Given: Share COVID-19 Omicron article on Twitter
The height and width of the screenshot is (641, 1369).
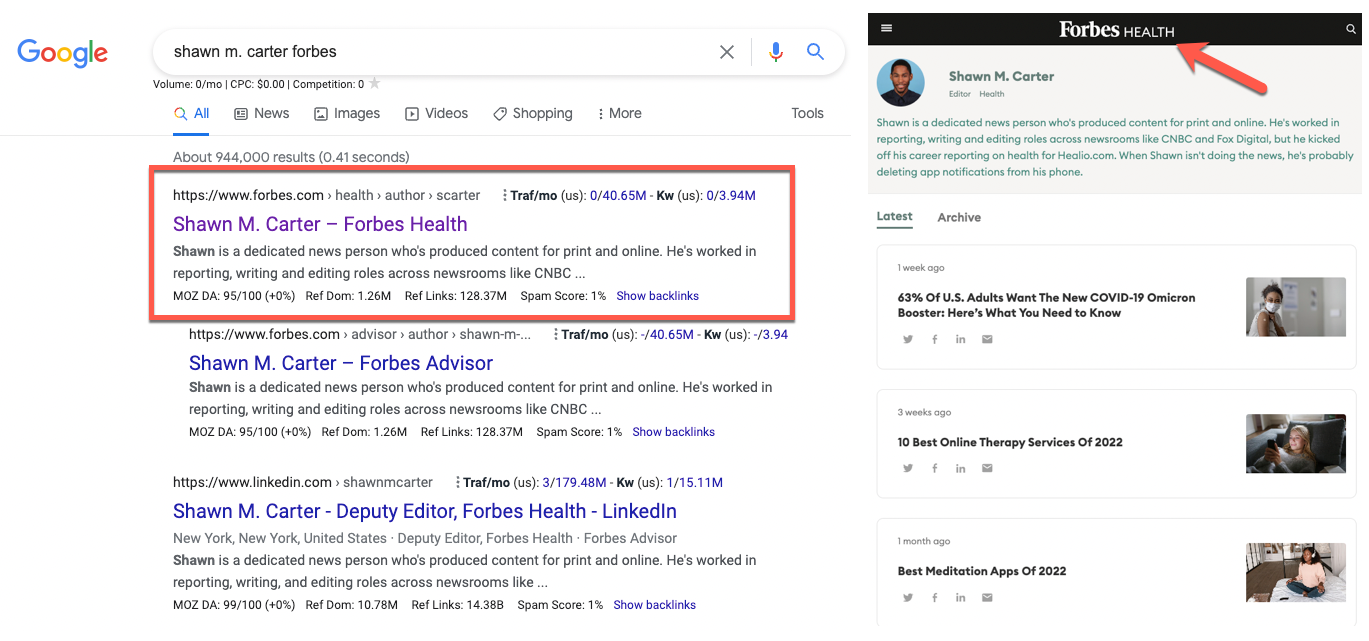Looking at the screenshot, I should point(908,339).
